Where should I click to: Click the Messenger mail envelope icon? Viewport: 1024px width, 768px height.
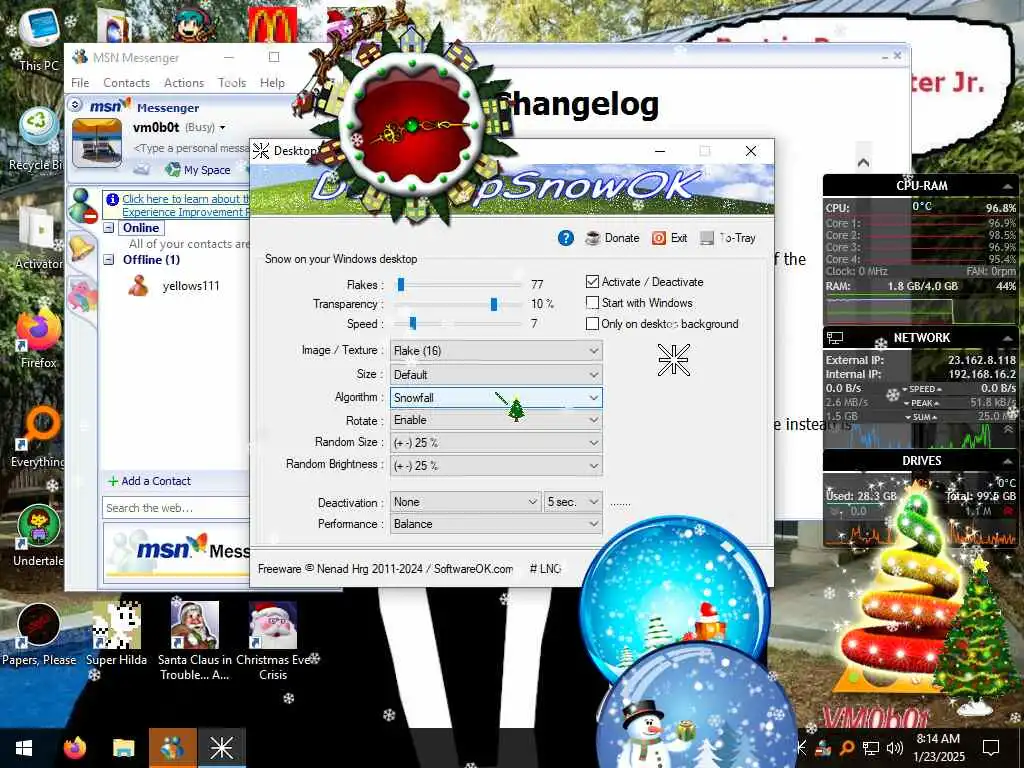[x=142, y=170]
